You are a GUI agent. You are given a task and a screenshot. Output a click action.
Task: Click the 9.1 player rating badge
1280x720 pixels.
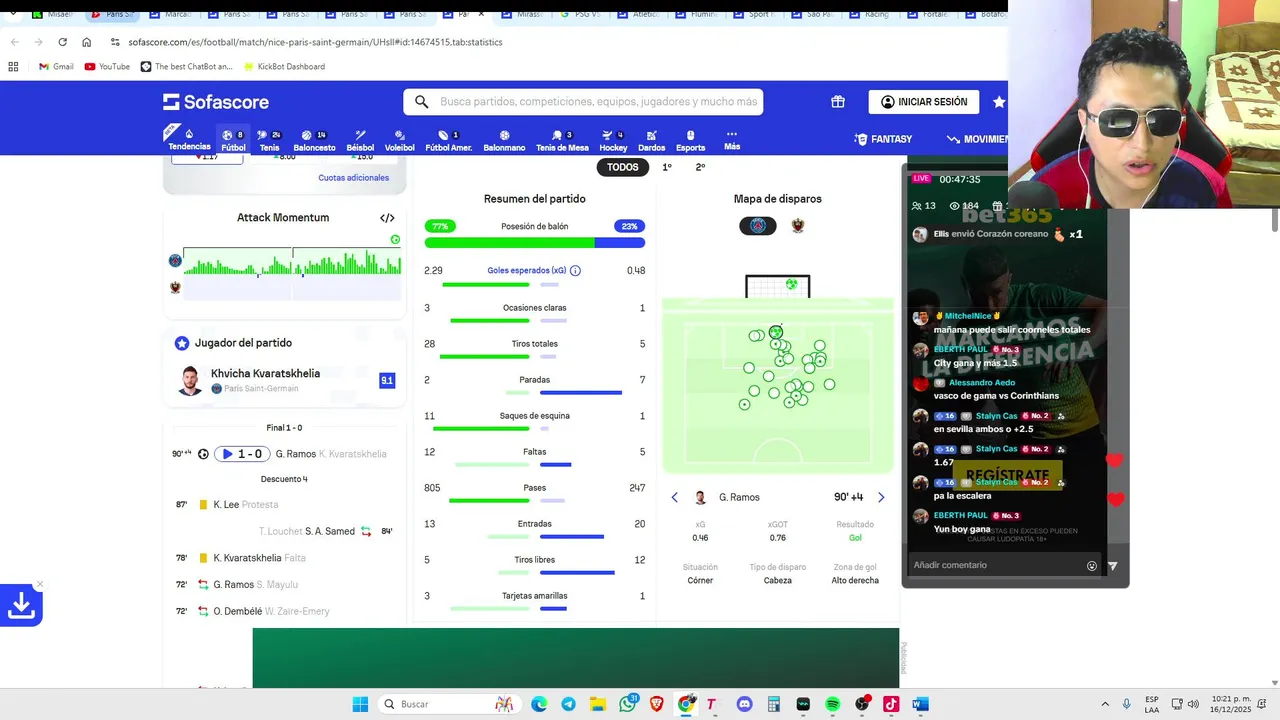tap(387, 380)
